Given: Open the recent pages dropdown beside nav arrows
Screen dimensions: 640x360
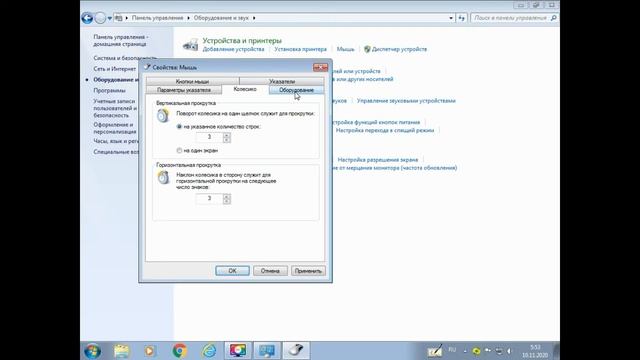Looking at the screenshot, I should pos(109,18).
